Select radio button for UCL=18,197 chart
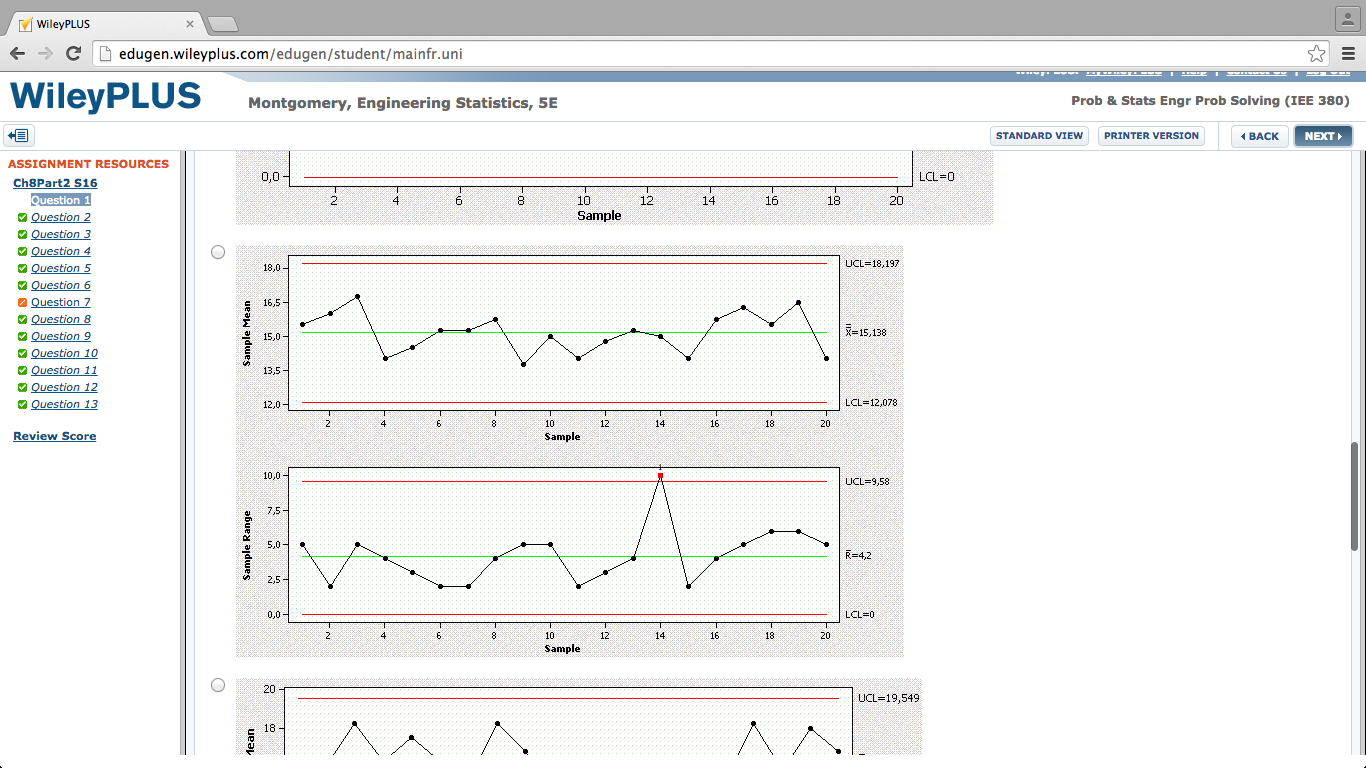This screenshot has width=1366, height=768. click(x=218, y=252)
